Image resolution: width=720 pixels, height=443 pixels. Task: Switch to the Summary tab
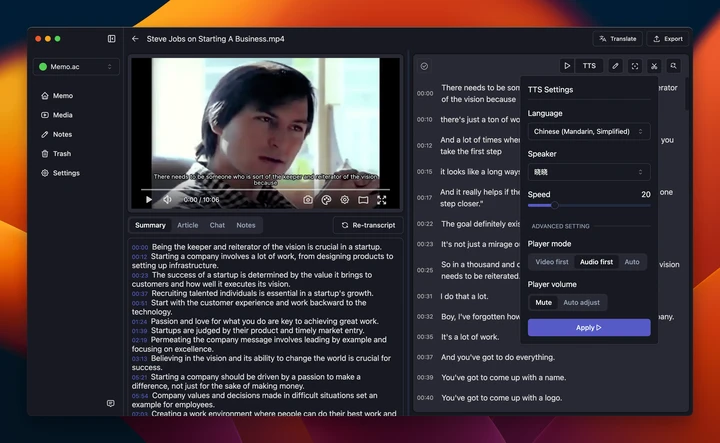pyautogui.click(x=150, y=225)
